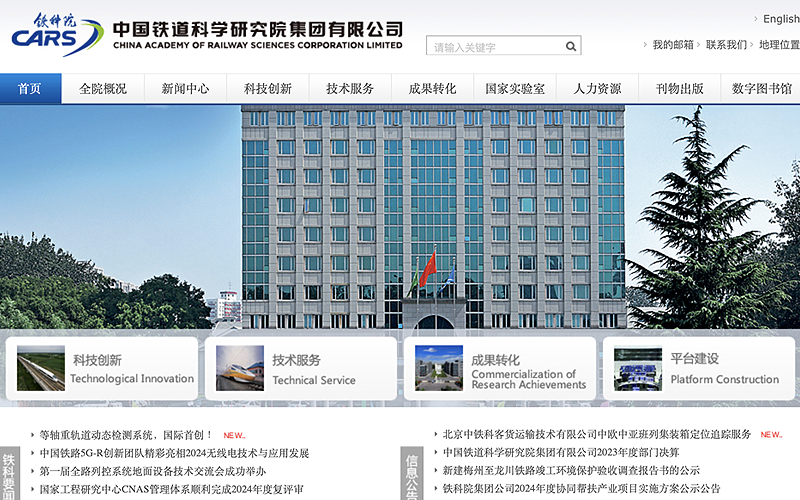The width and height of the screenshot is (800, 500).
Task: Click the Research Achievements campus thumbnail
Action: (x=439, y=368)
